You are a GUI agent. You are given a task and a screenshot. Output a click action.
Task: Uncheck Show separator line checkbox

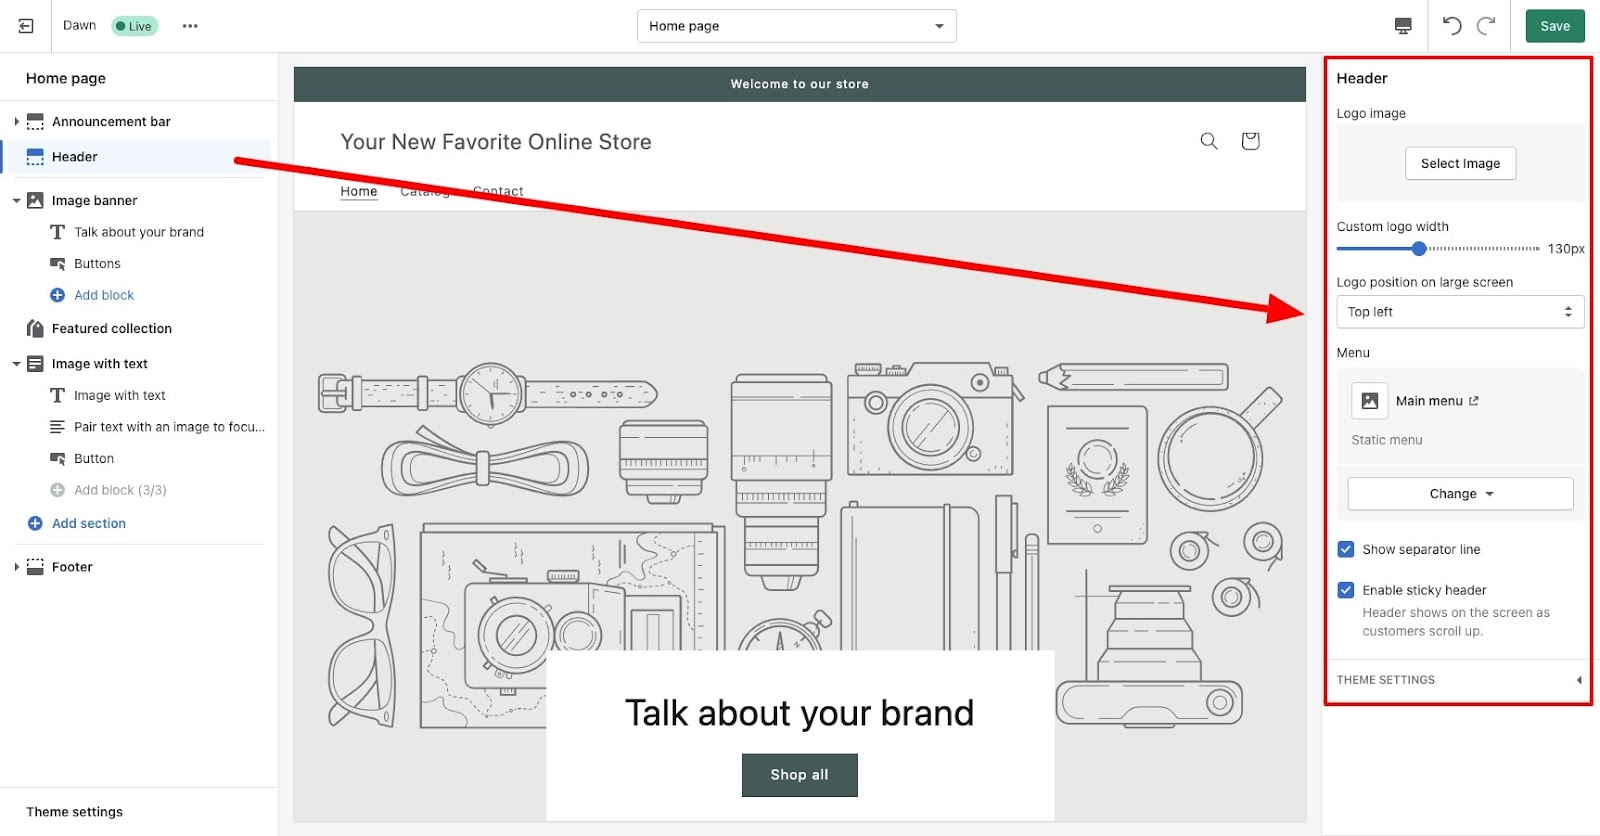coord(1346,549)
